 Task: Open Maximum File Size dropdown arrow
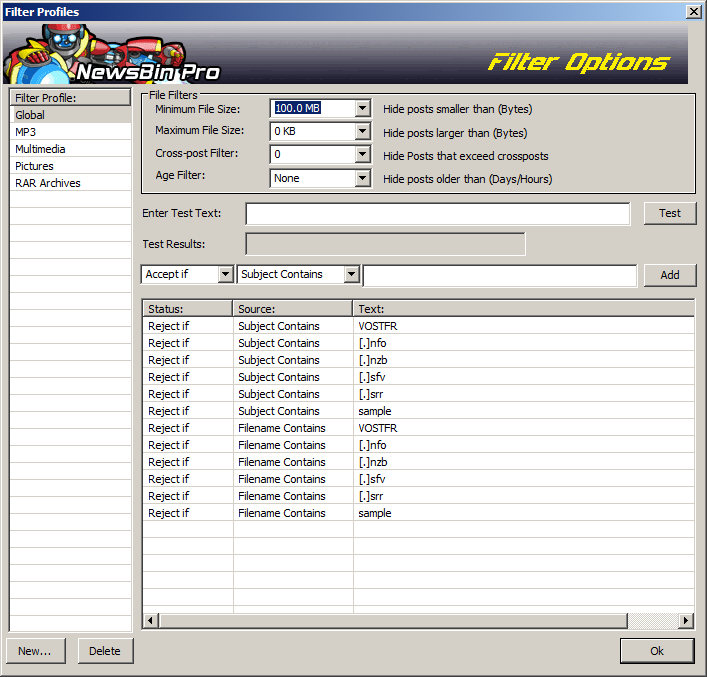362,132
